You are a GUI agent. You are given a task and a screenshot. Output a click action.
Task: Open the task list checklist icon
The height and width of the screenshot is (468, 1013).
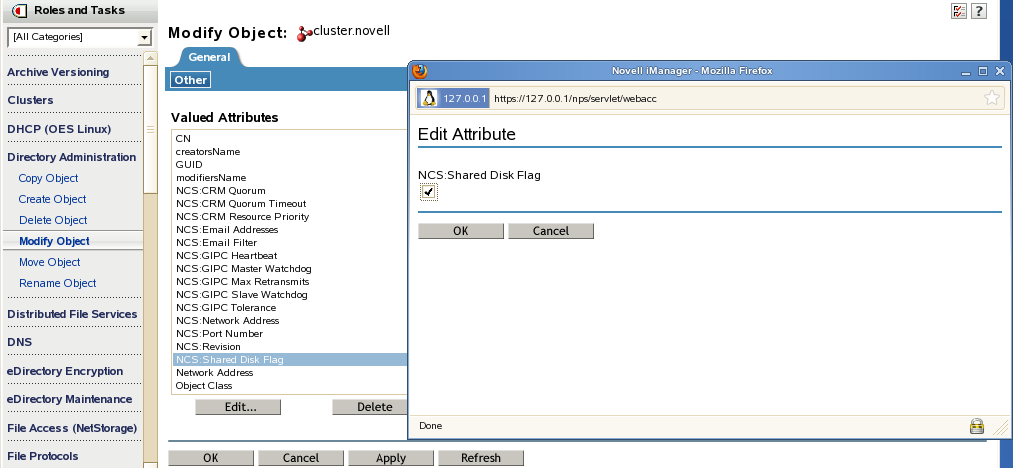point(959,10)
